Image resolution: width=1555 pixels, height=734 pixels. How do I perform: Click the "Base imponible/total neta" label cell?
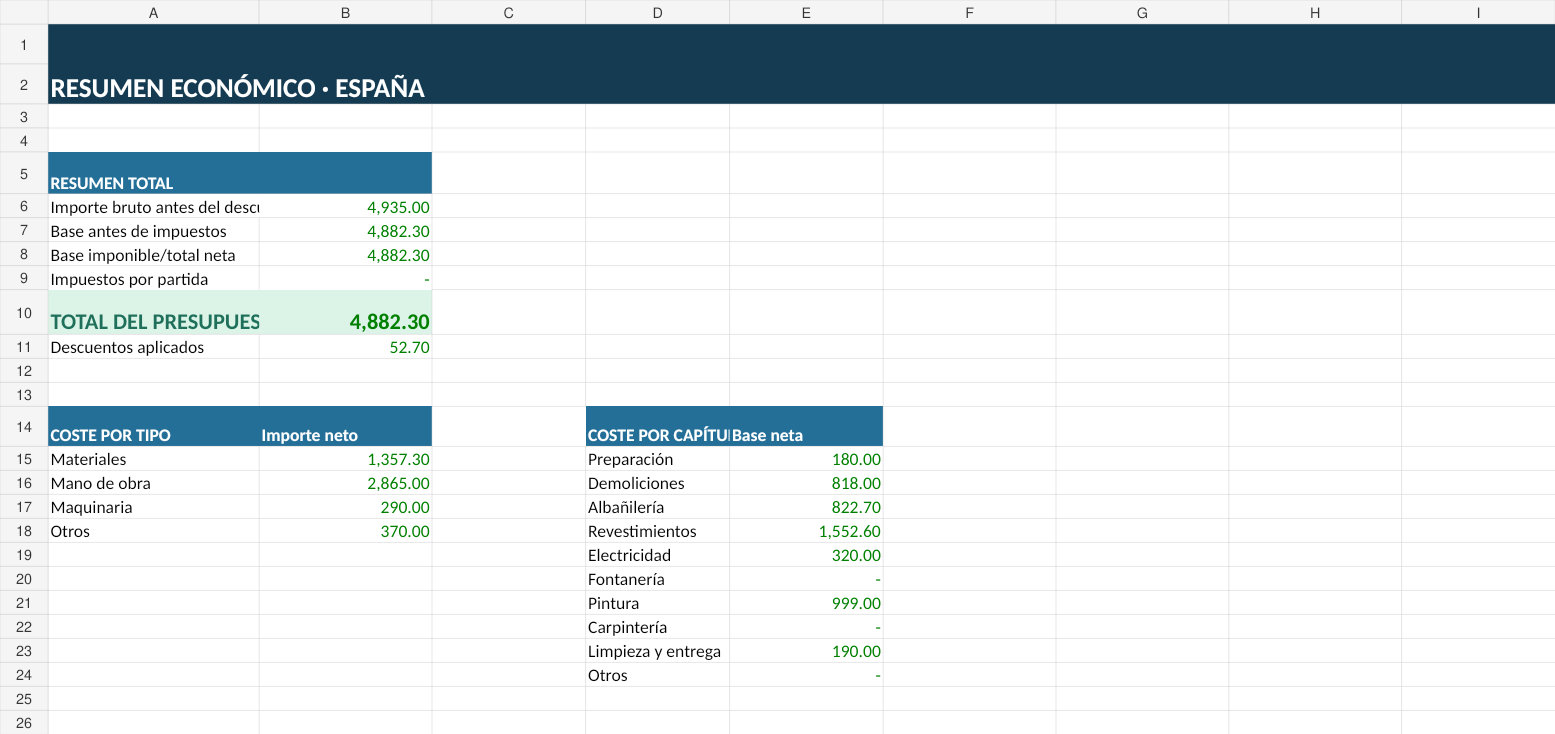click(x=154, y=255)
